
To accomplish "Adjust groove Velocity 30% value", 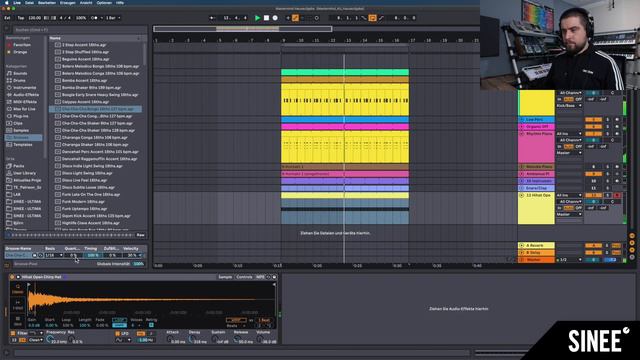I will pos(132,256).
